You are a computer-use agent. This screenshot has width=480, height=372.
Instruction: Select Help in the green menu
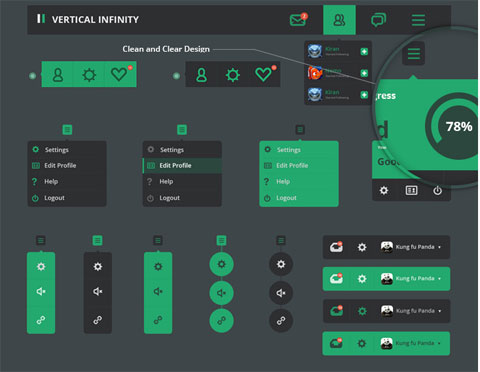click(x=299, y=181)
